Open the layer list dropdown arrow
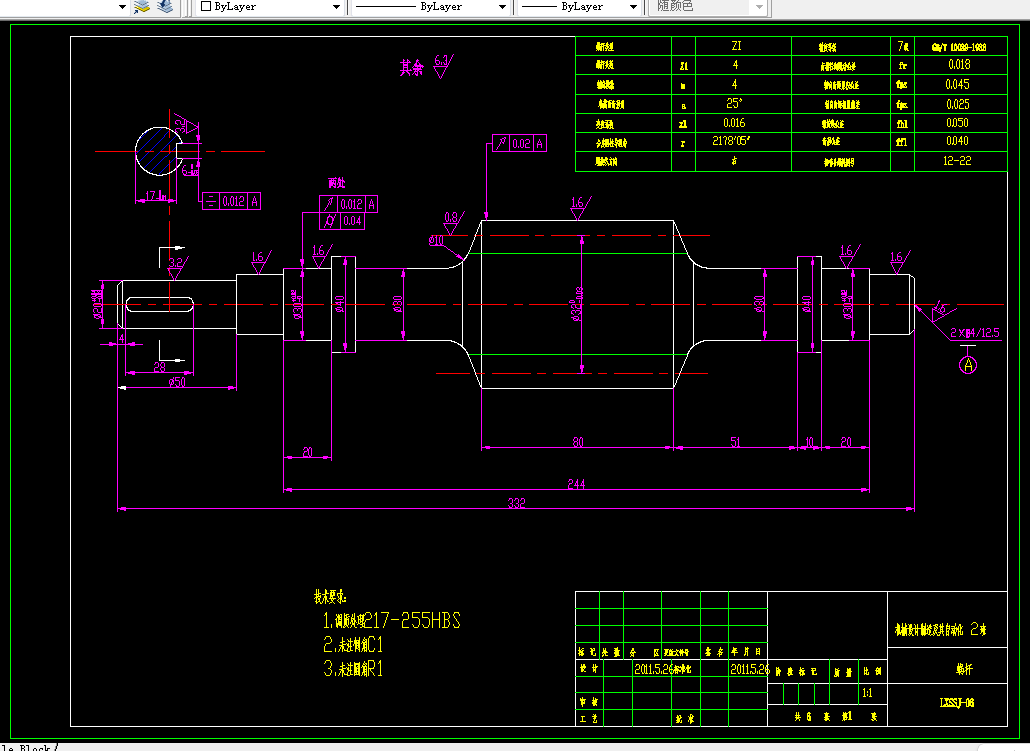This screenshot has height=751, width=1030. tap(122, 7)
